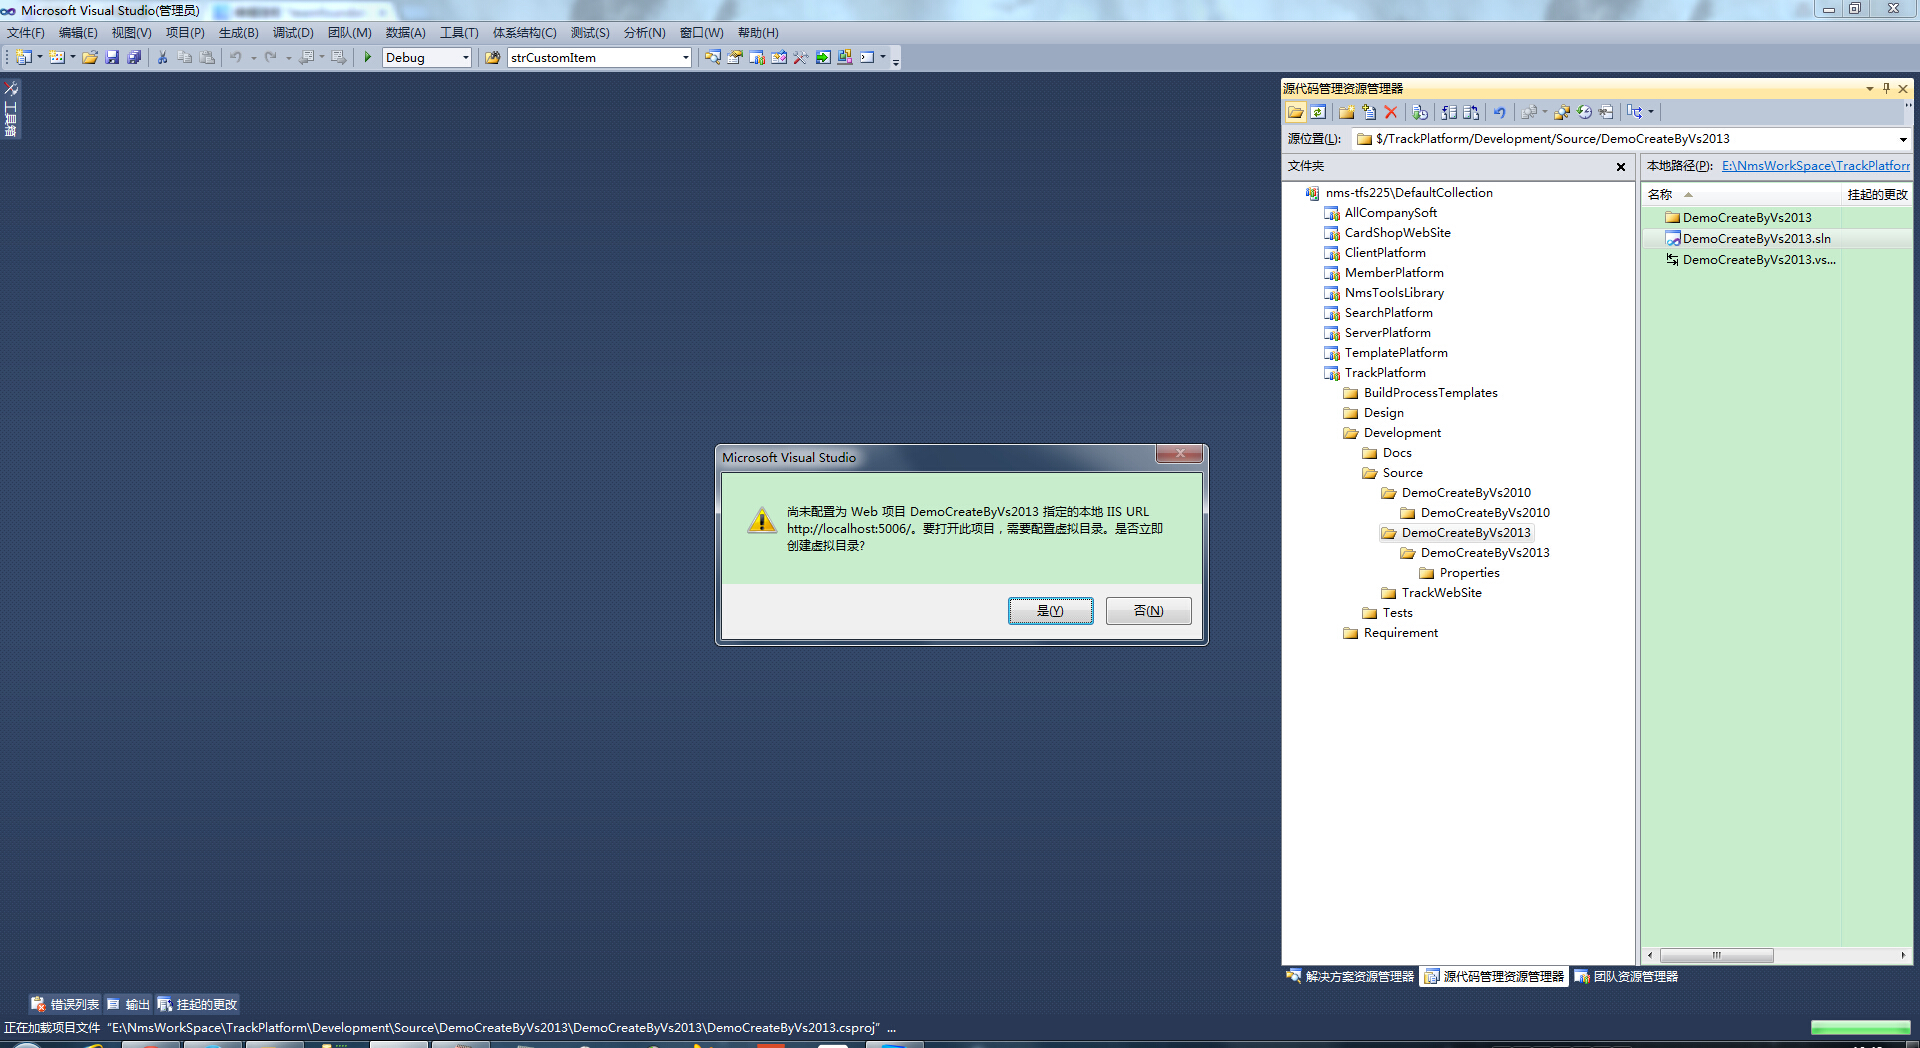Click the Command Window toolbar icon

pos(867,57)
